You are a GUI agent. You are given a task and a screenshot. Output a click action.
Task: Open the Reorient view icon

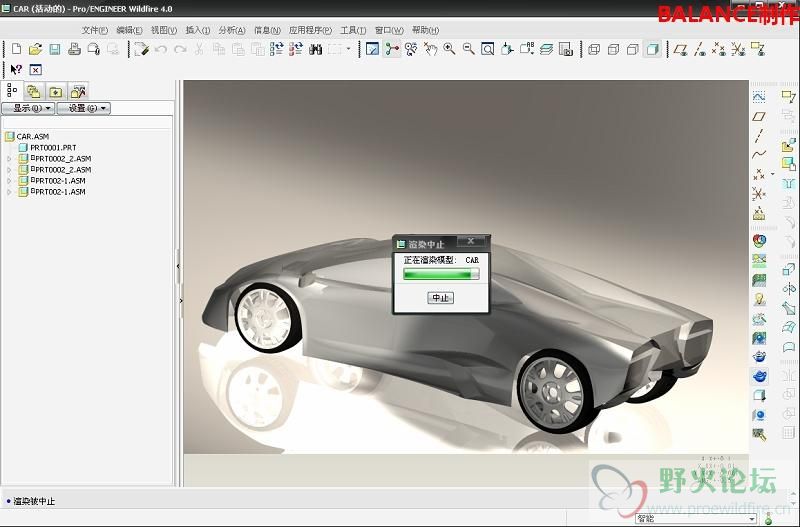[507, 49]
